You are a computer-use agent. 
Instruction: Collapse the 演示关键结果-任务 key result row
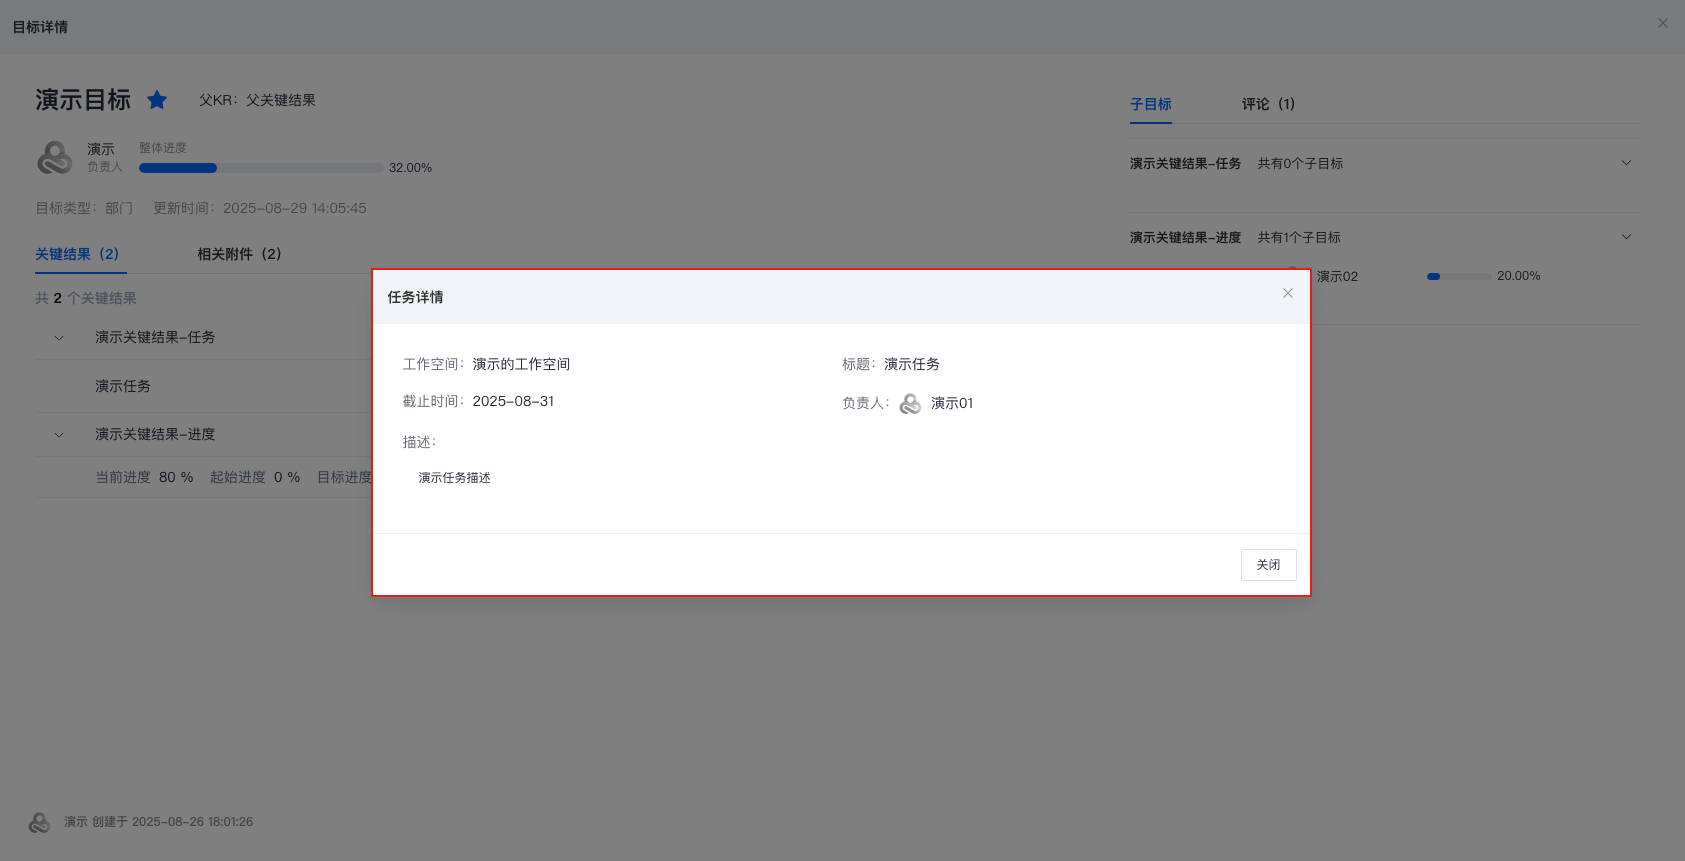click(59, 338)
